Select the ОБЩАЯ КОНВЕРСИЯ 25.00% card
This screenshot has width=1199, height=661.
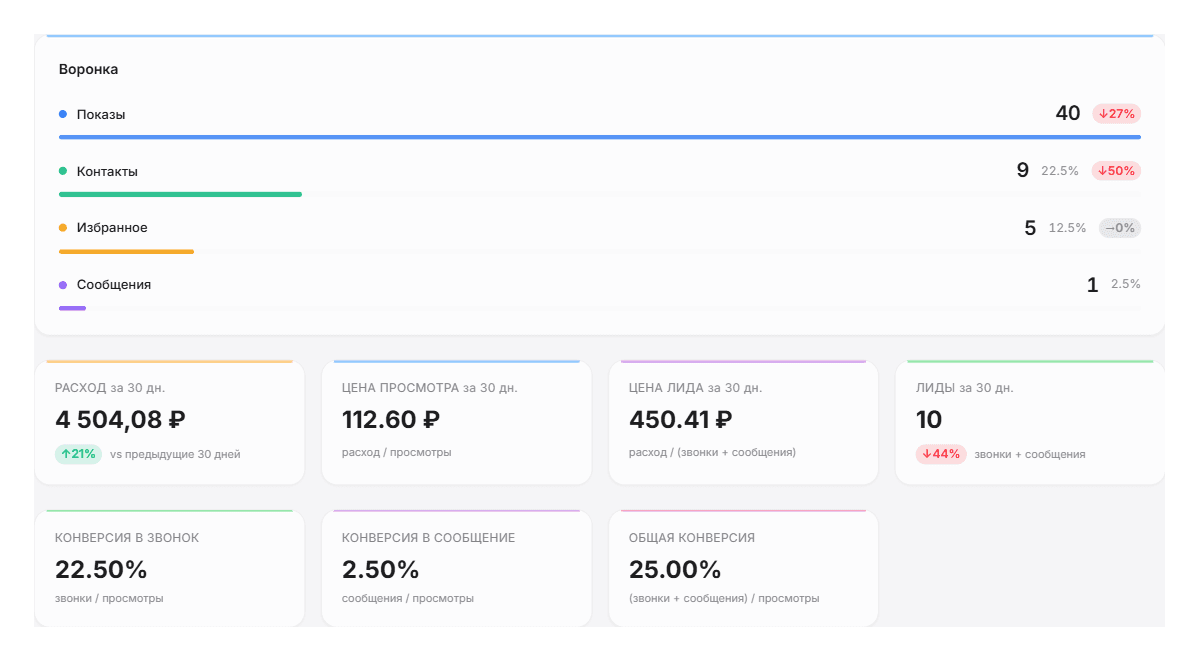[743, 568]
